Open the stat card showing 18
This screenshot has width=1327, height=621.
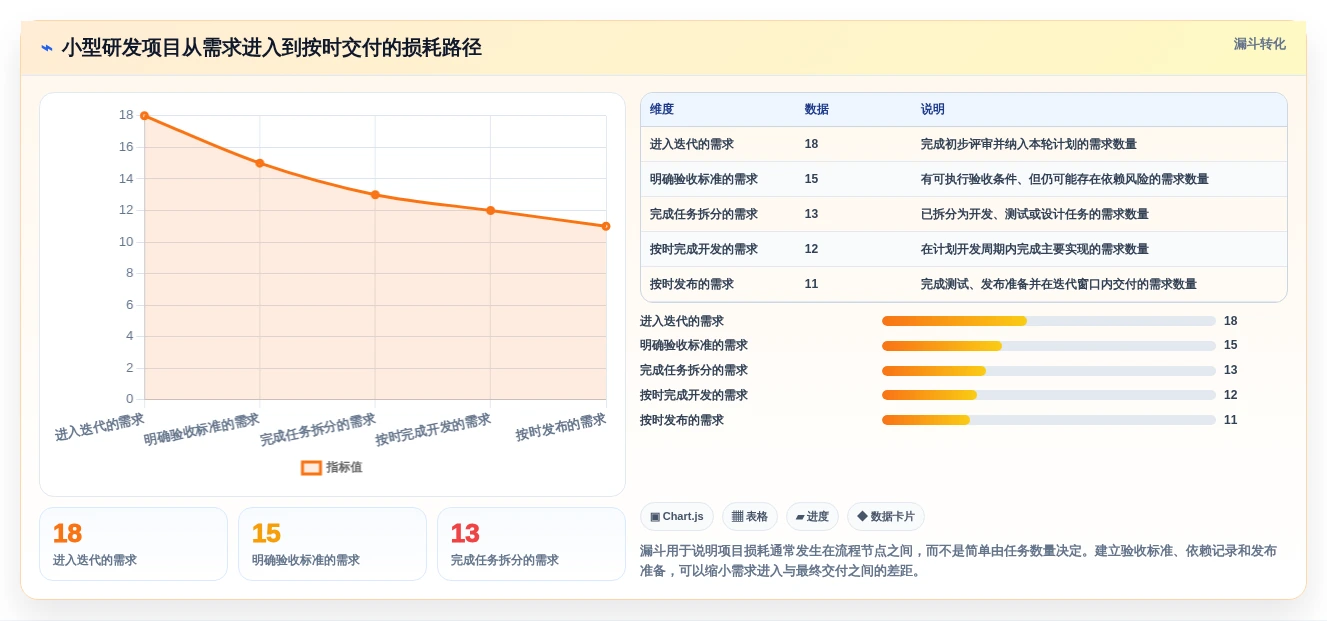point(133,544)
